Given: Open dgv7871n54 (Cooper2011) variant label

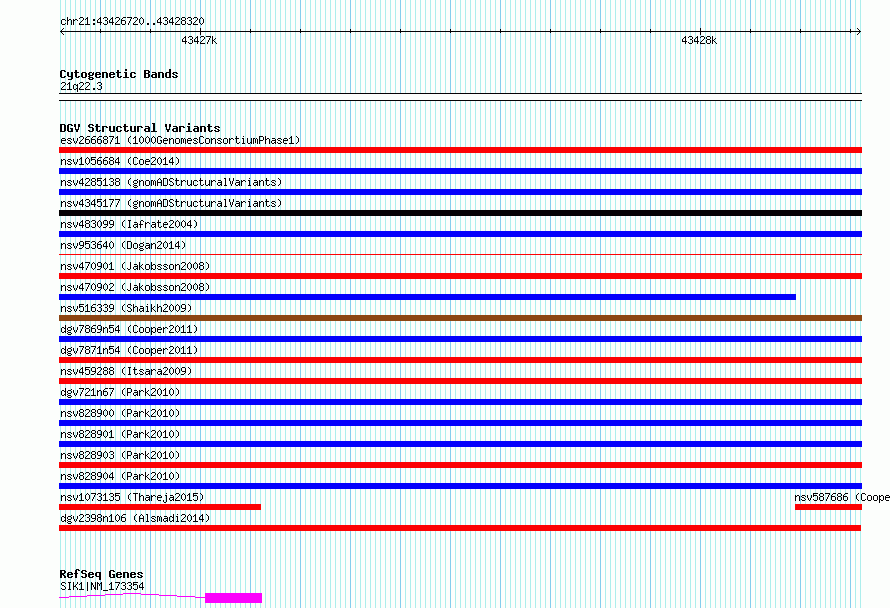Looking at the screenshot, I should point(129,350).
